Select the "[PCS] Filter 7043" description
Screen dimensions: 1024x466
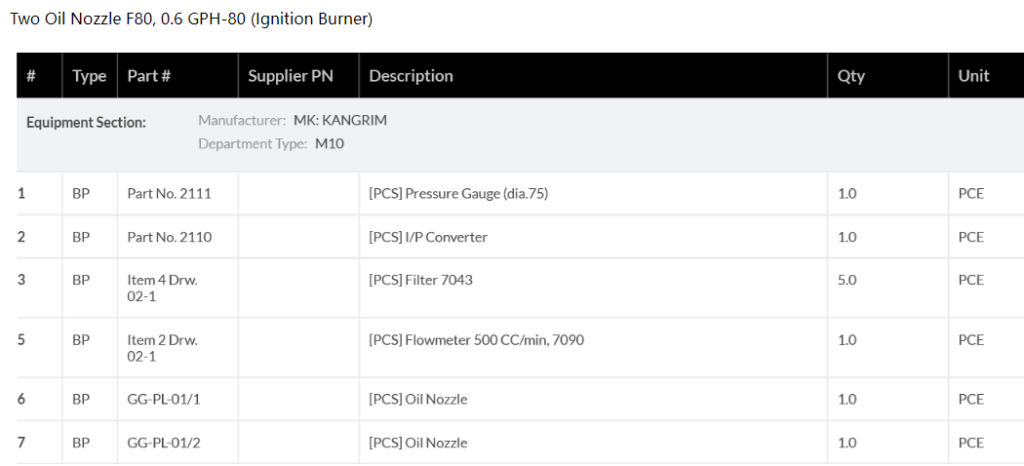point(421,281)
